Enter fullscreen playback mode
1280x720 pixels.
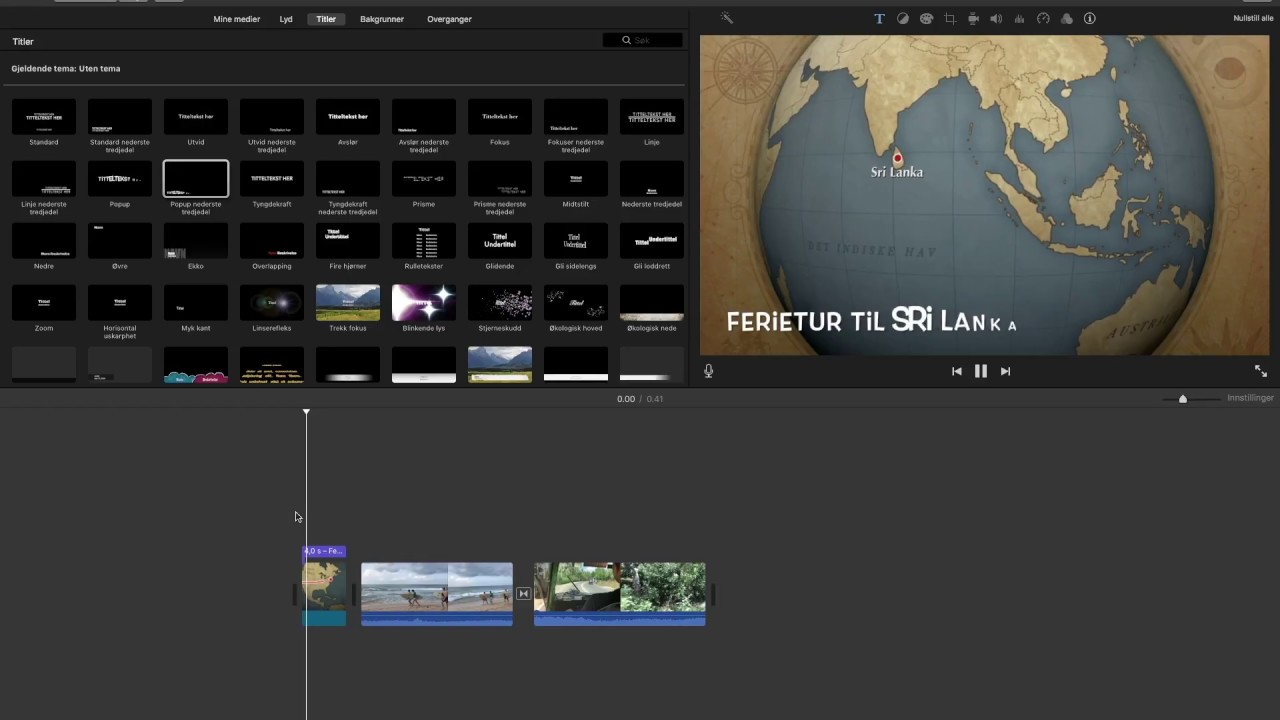click(x=1261, y=371)
